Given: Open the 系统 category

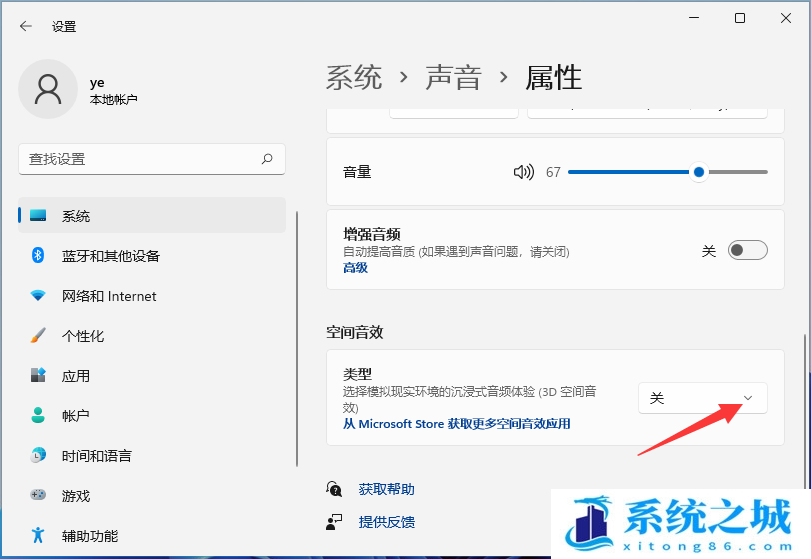Looking at the screenshot, I should click(x=152, y=216).
